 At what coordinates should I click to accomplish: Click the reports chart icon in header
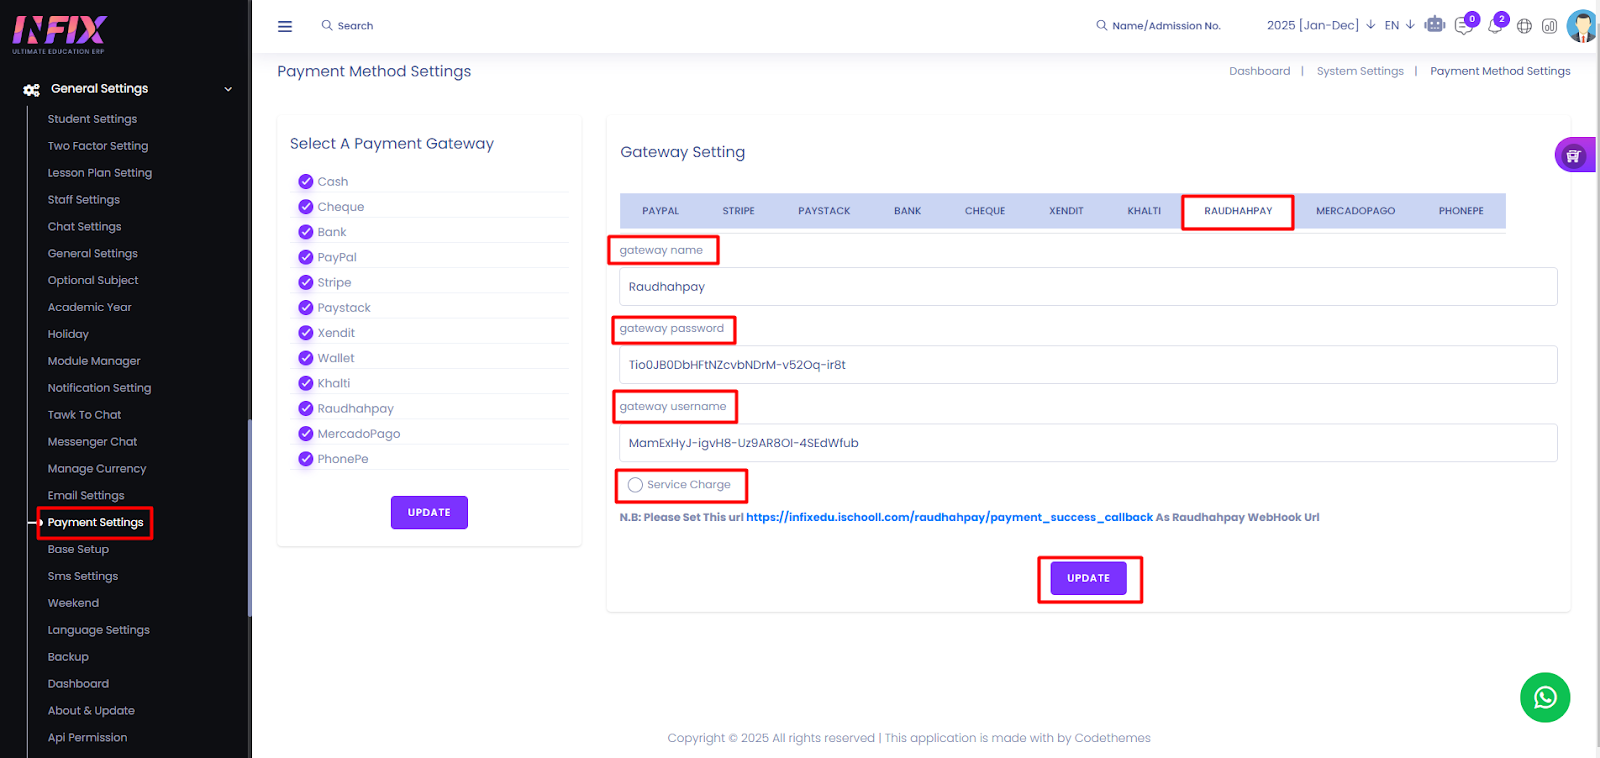(1549, 26)
